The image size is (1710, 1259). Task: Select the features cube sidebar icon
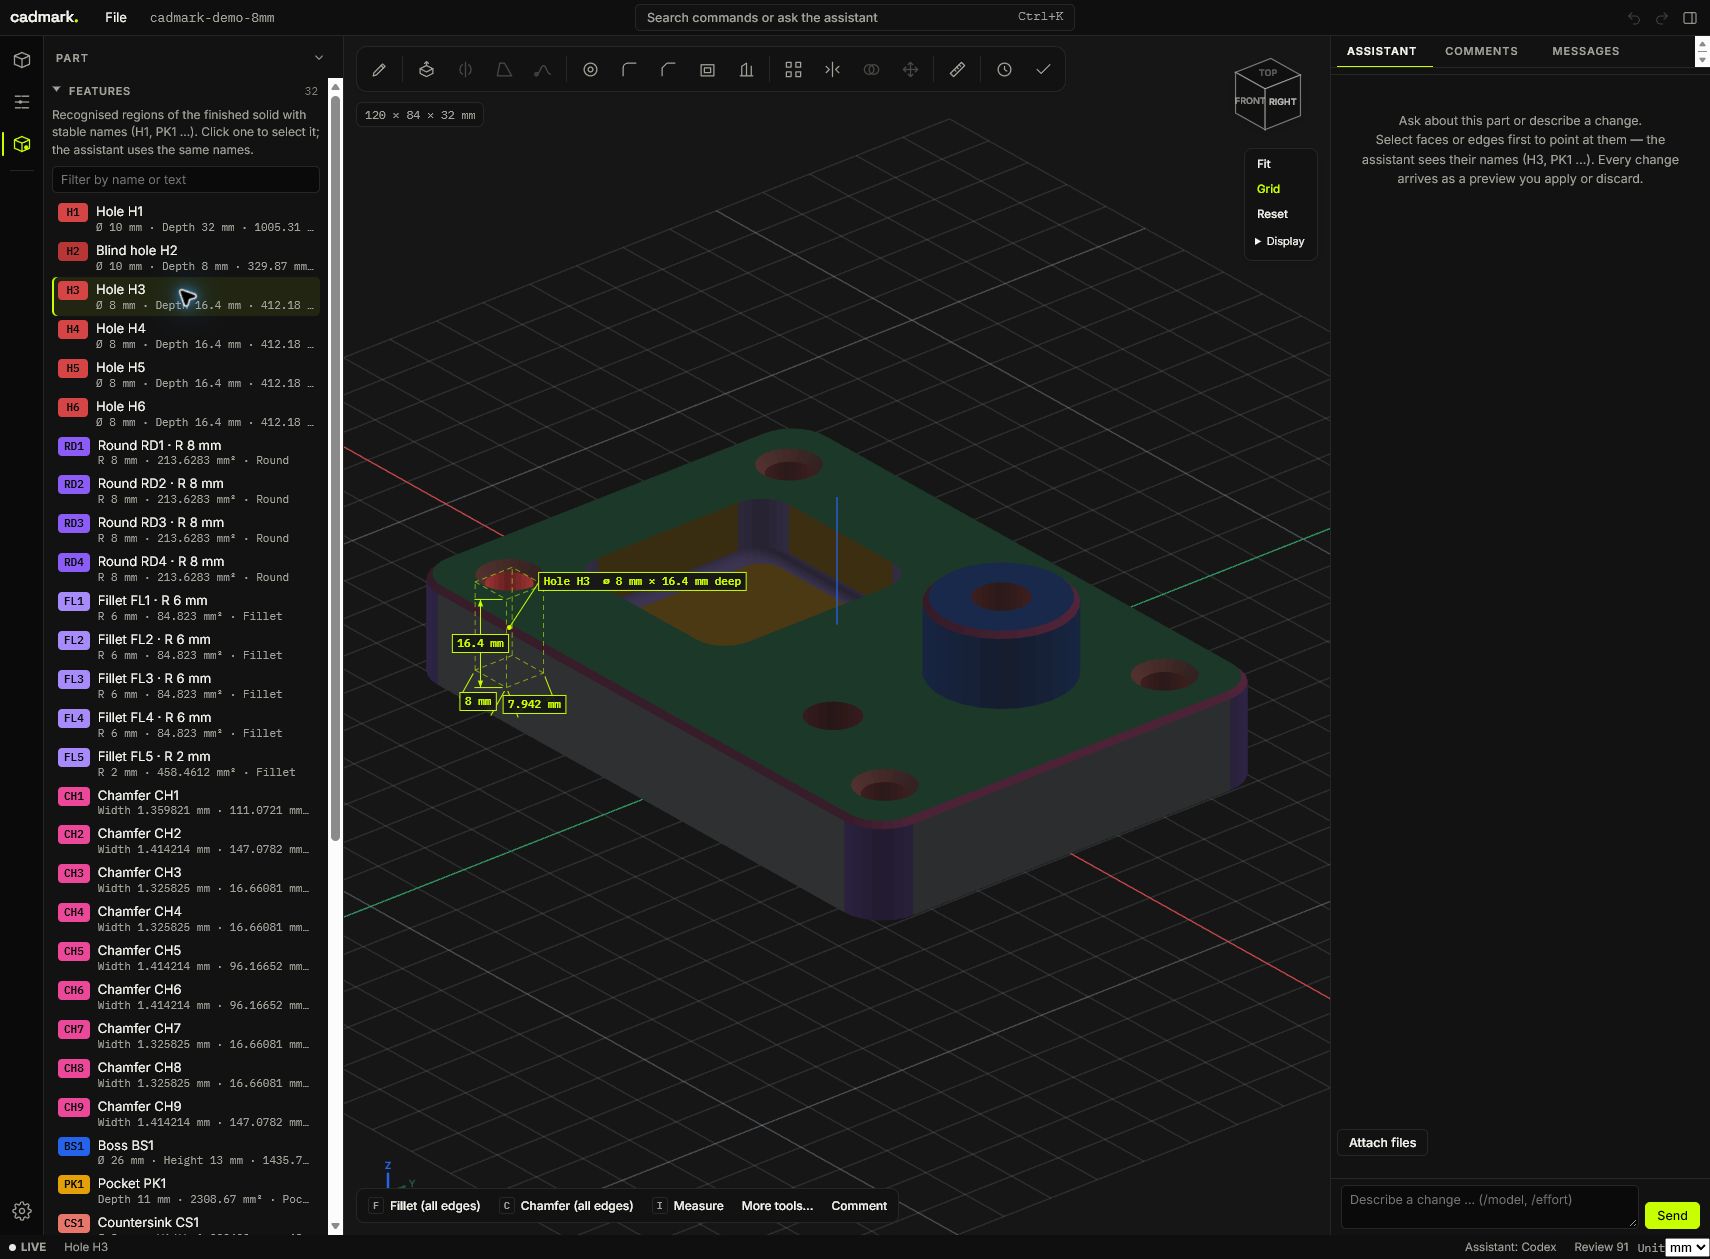pos(22,144)
